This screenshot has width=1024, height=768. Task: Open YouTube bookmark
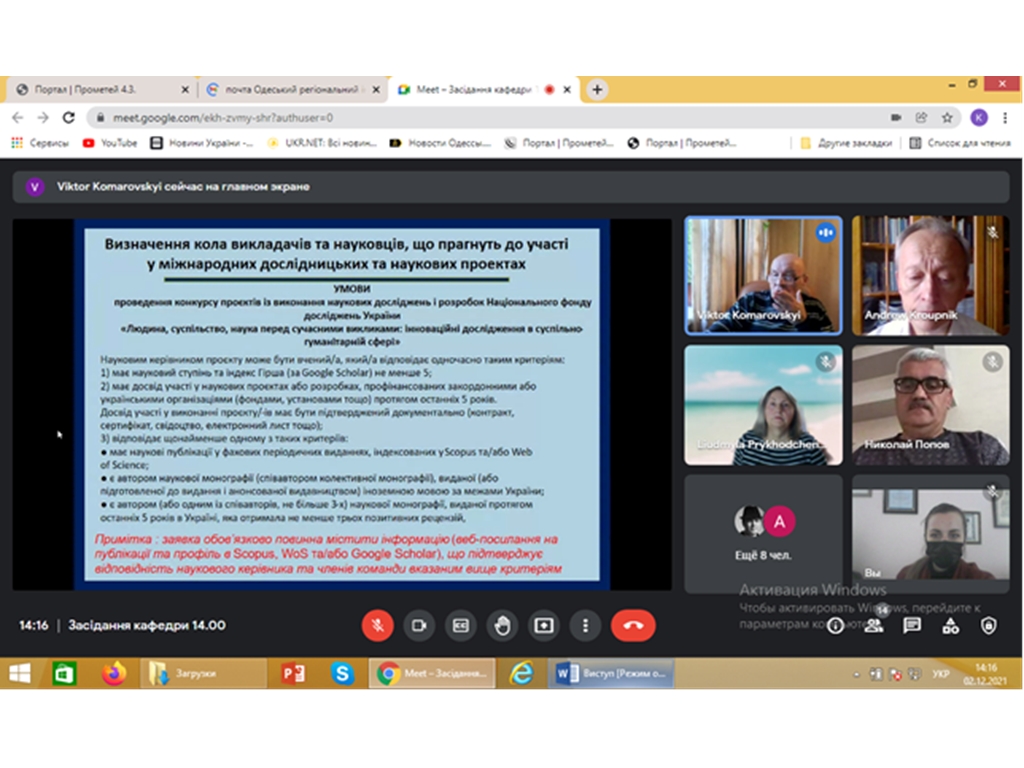(110, 143)
